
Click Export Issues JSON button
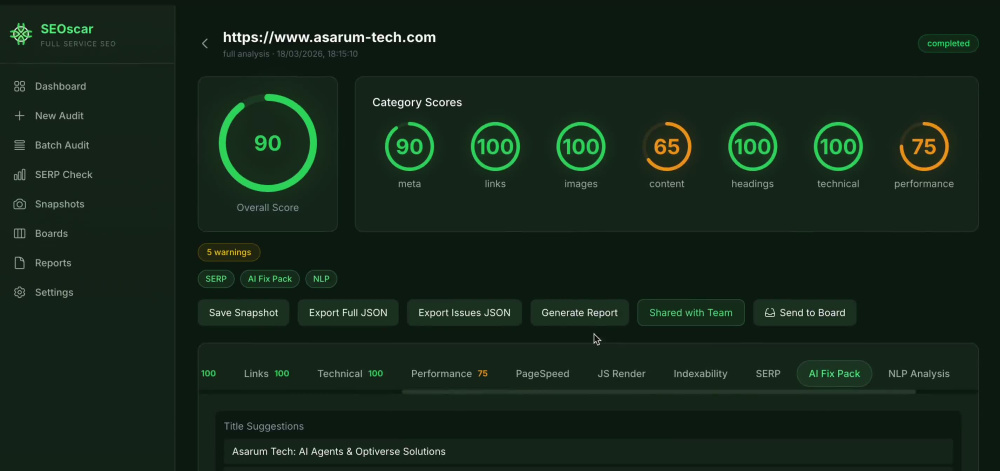pyautogui.click(x=464, y=313)
